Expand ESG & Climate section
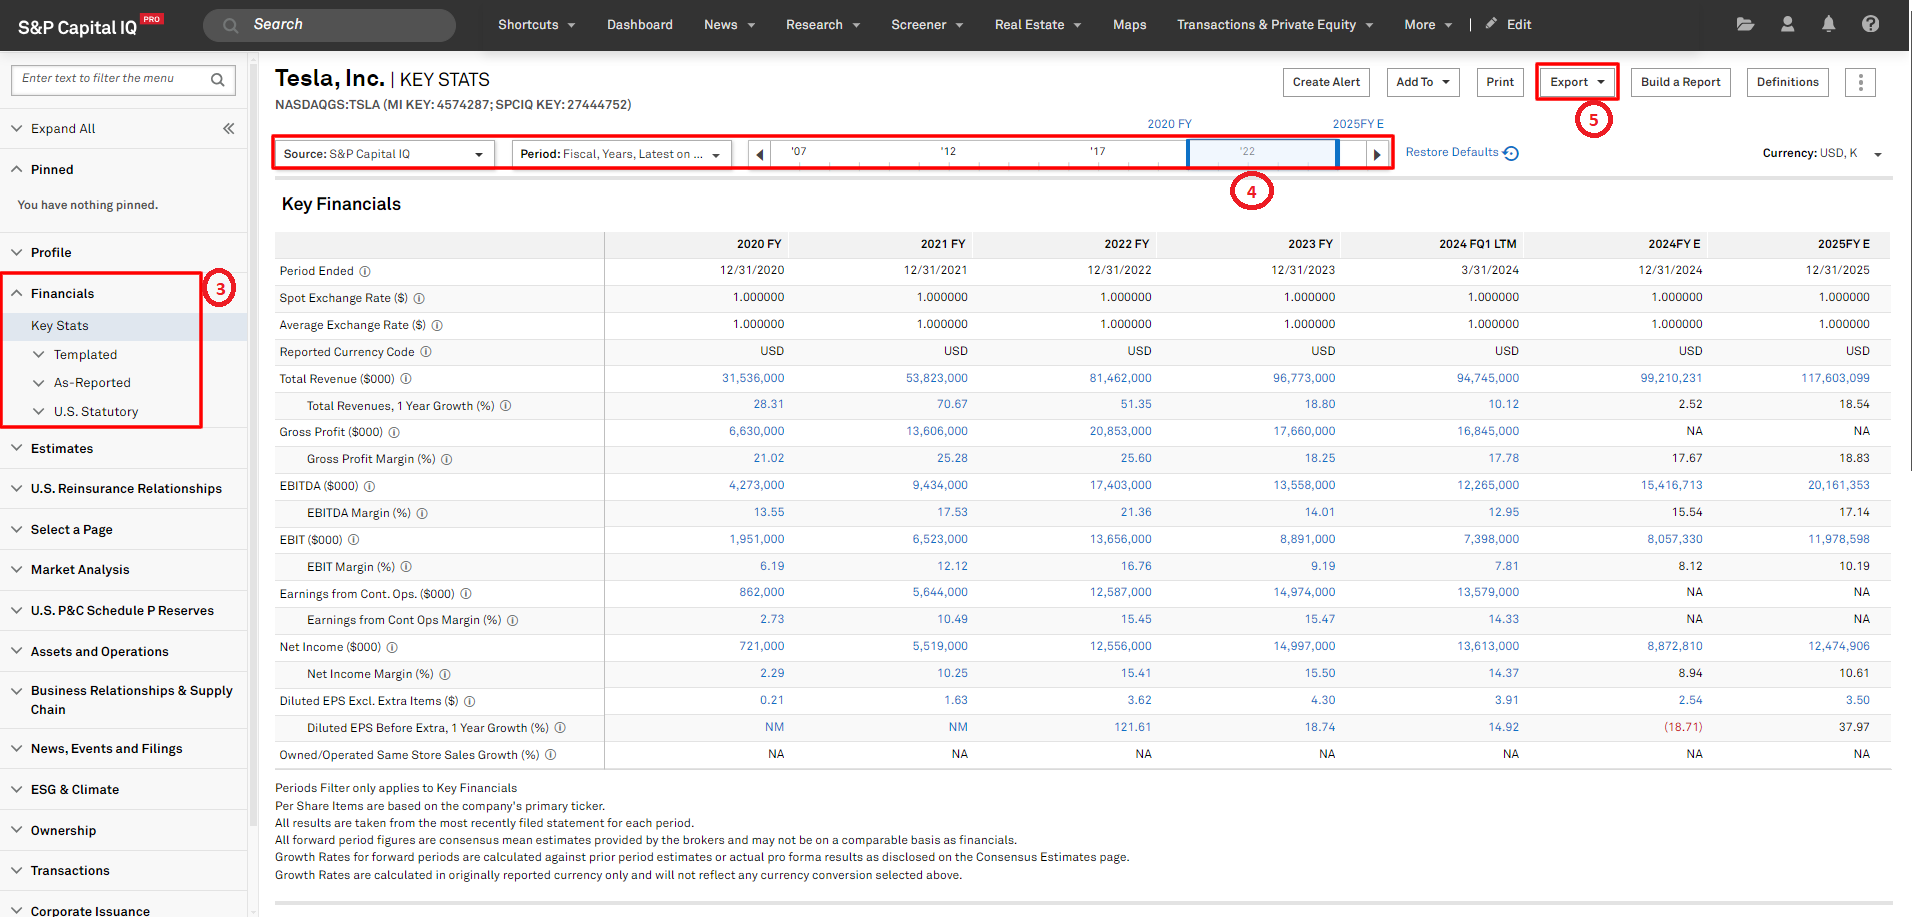This screenshot has height=917, width=1912. [17, 789]
